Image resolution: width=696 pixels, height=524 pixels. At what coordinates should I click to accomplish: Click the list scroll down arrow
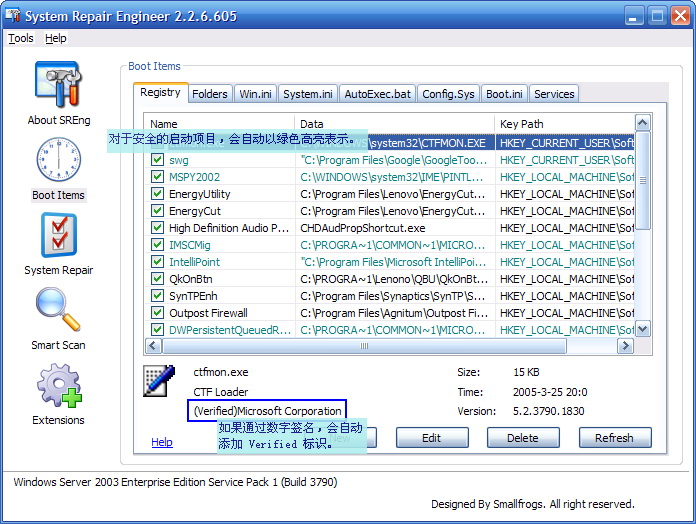pyautogui.click(x=643, y=329)
